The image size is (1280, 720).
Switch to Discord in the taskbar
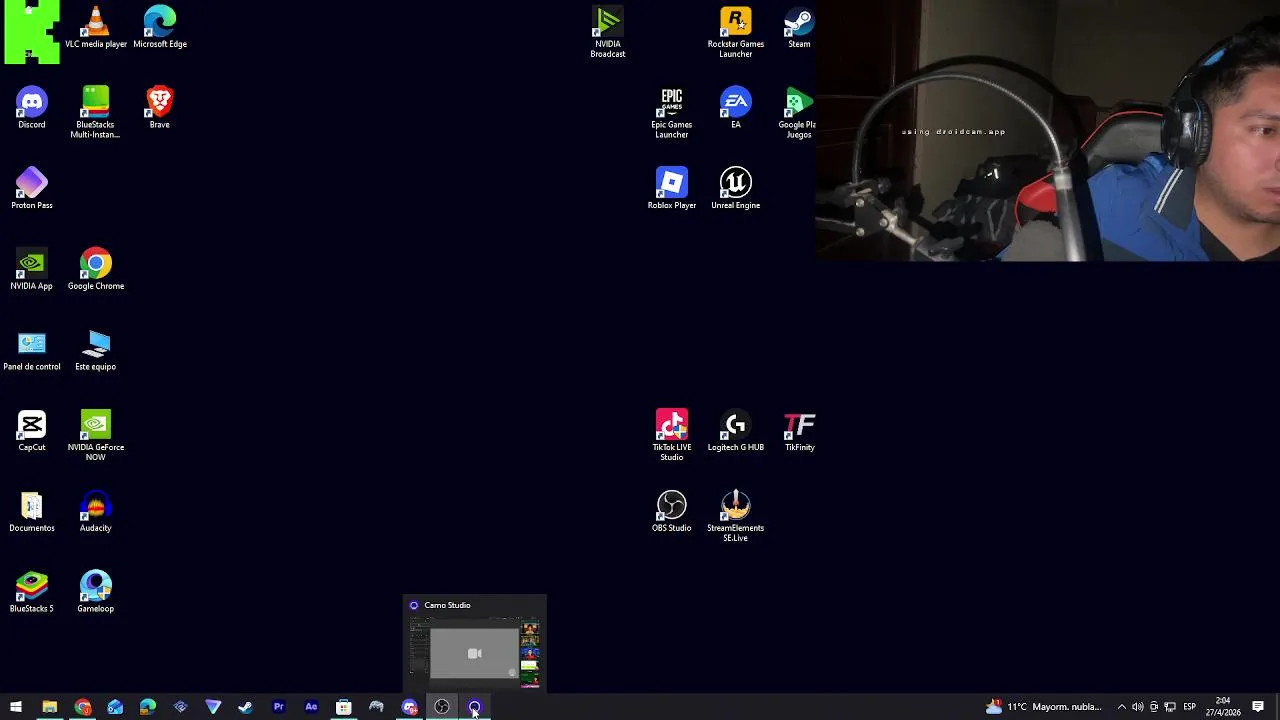coord(409,707)
